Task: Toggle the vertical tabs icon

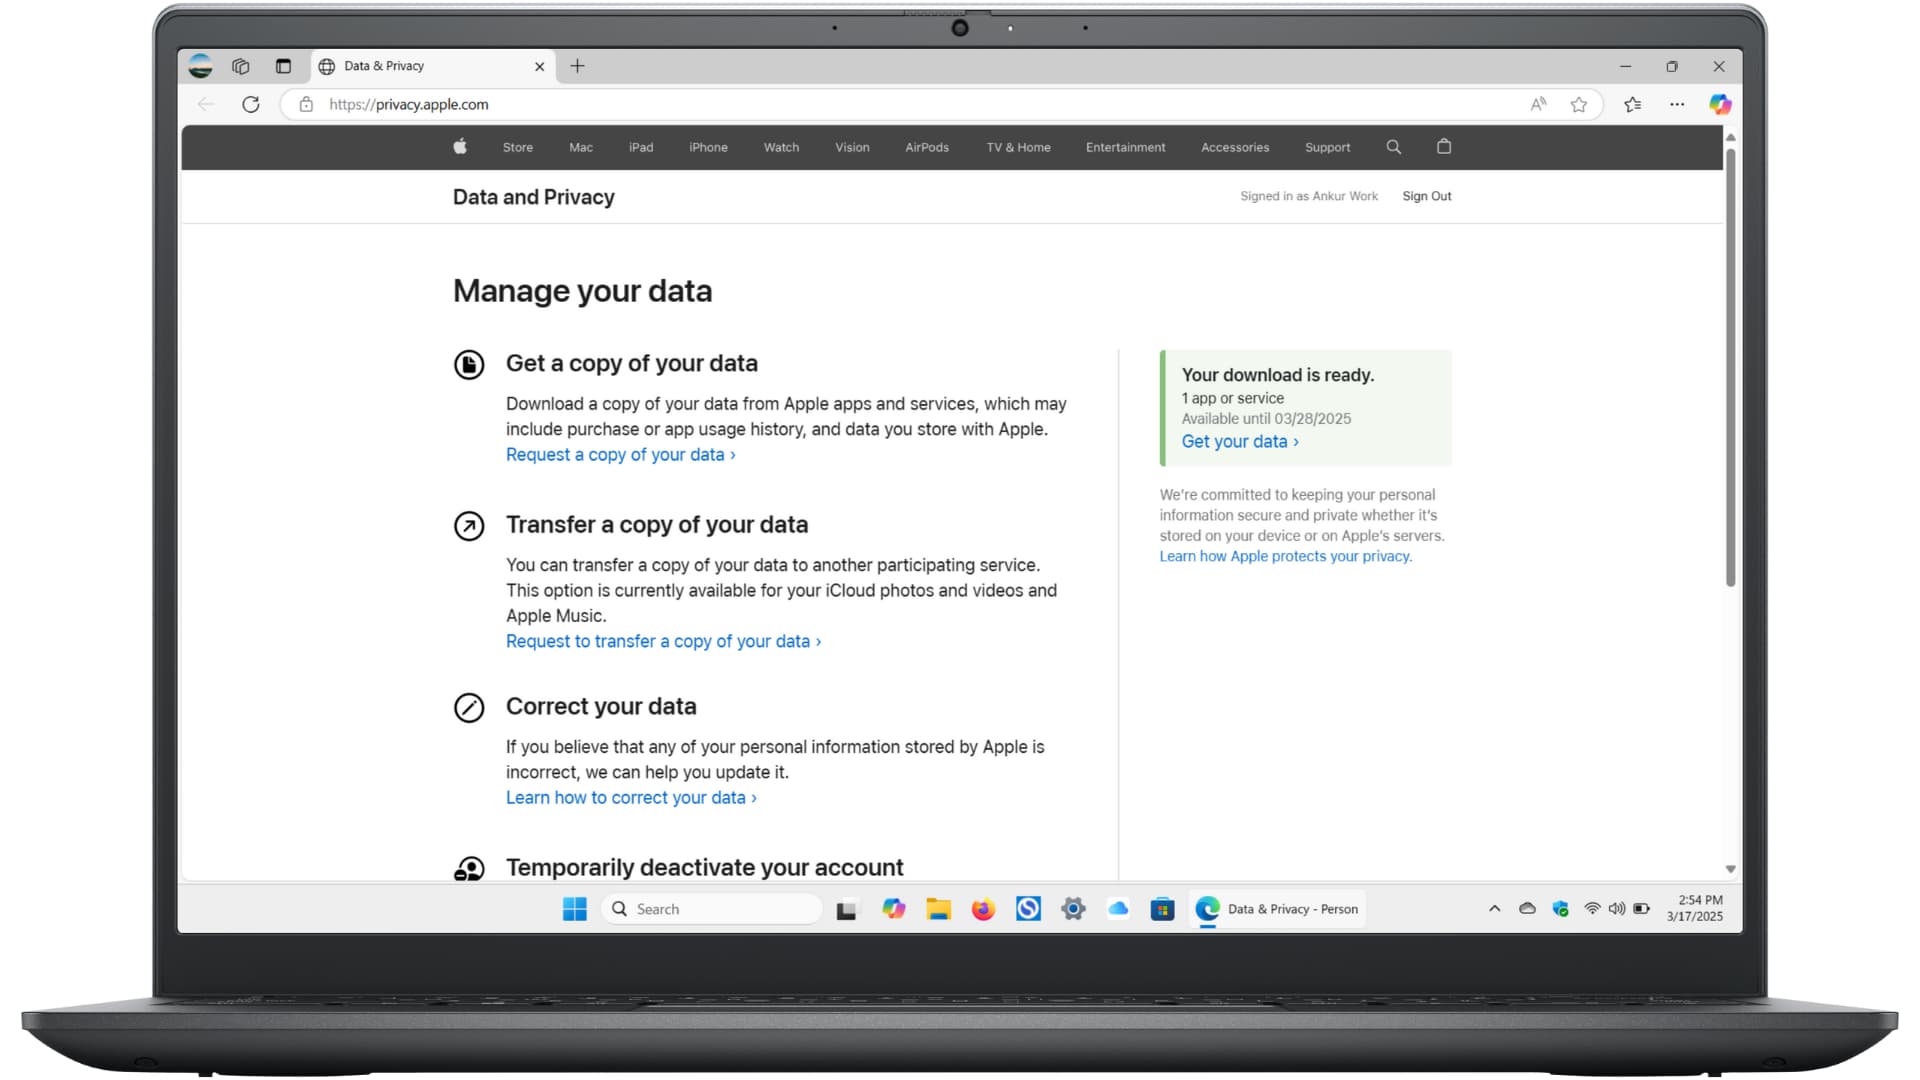Action: click(x=283, y=66)
